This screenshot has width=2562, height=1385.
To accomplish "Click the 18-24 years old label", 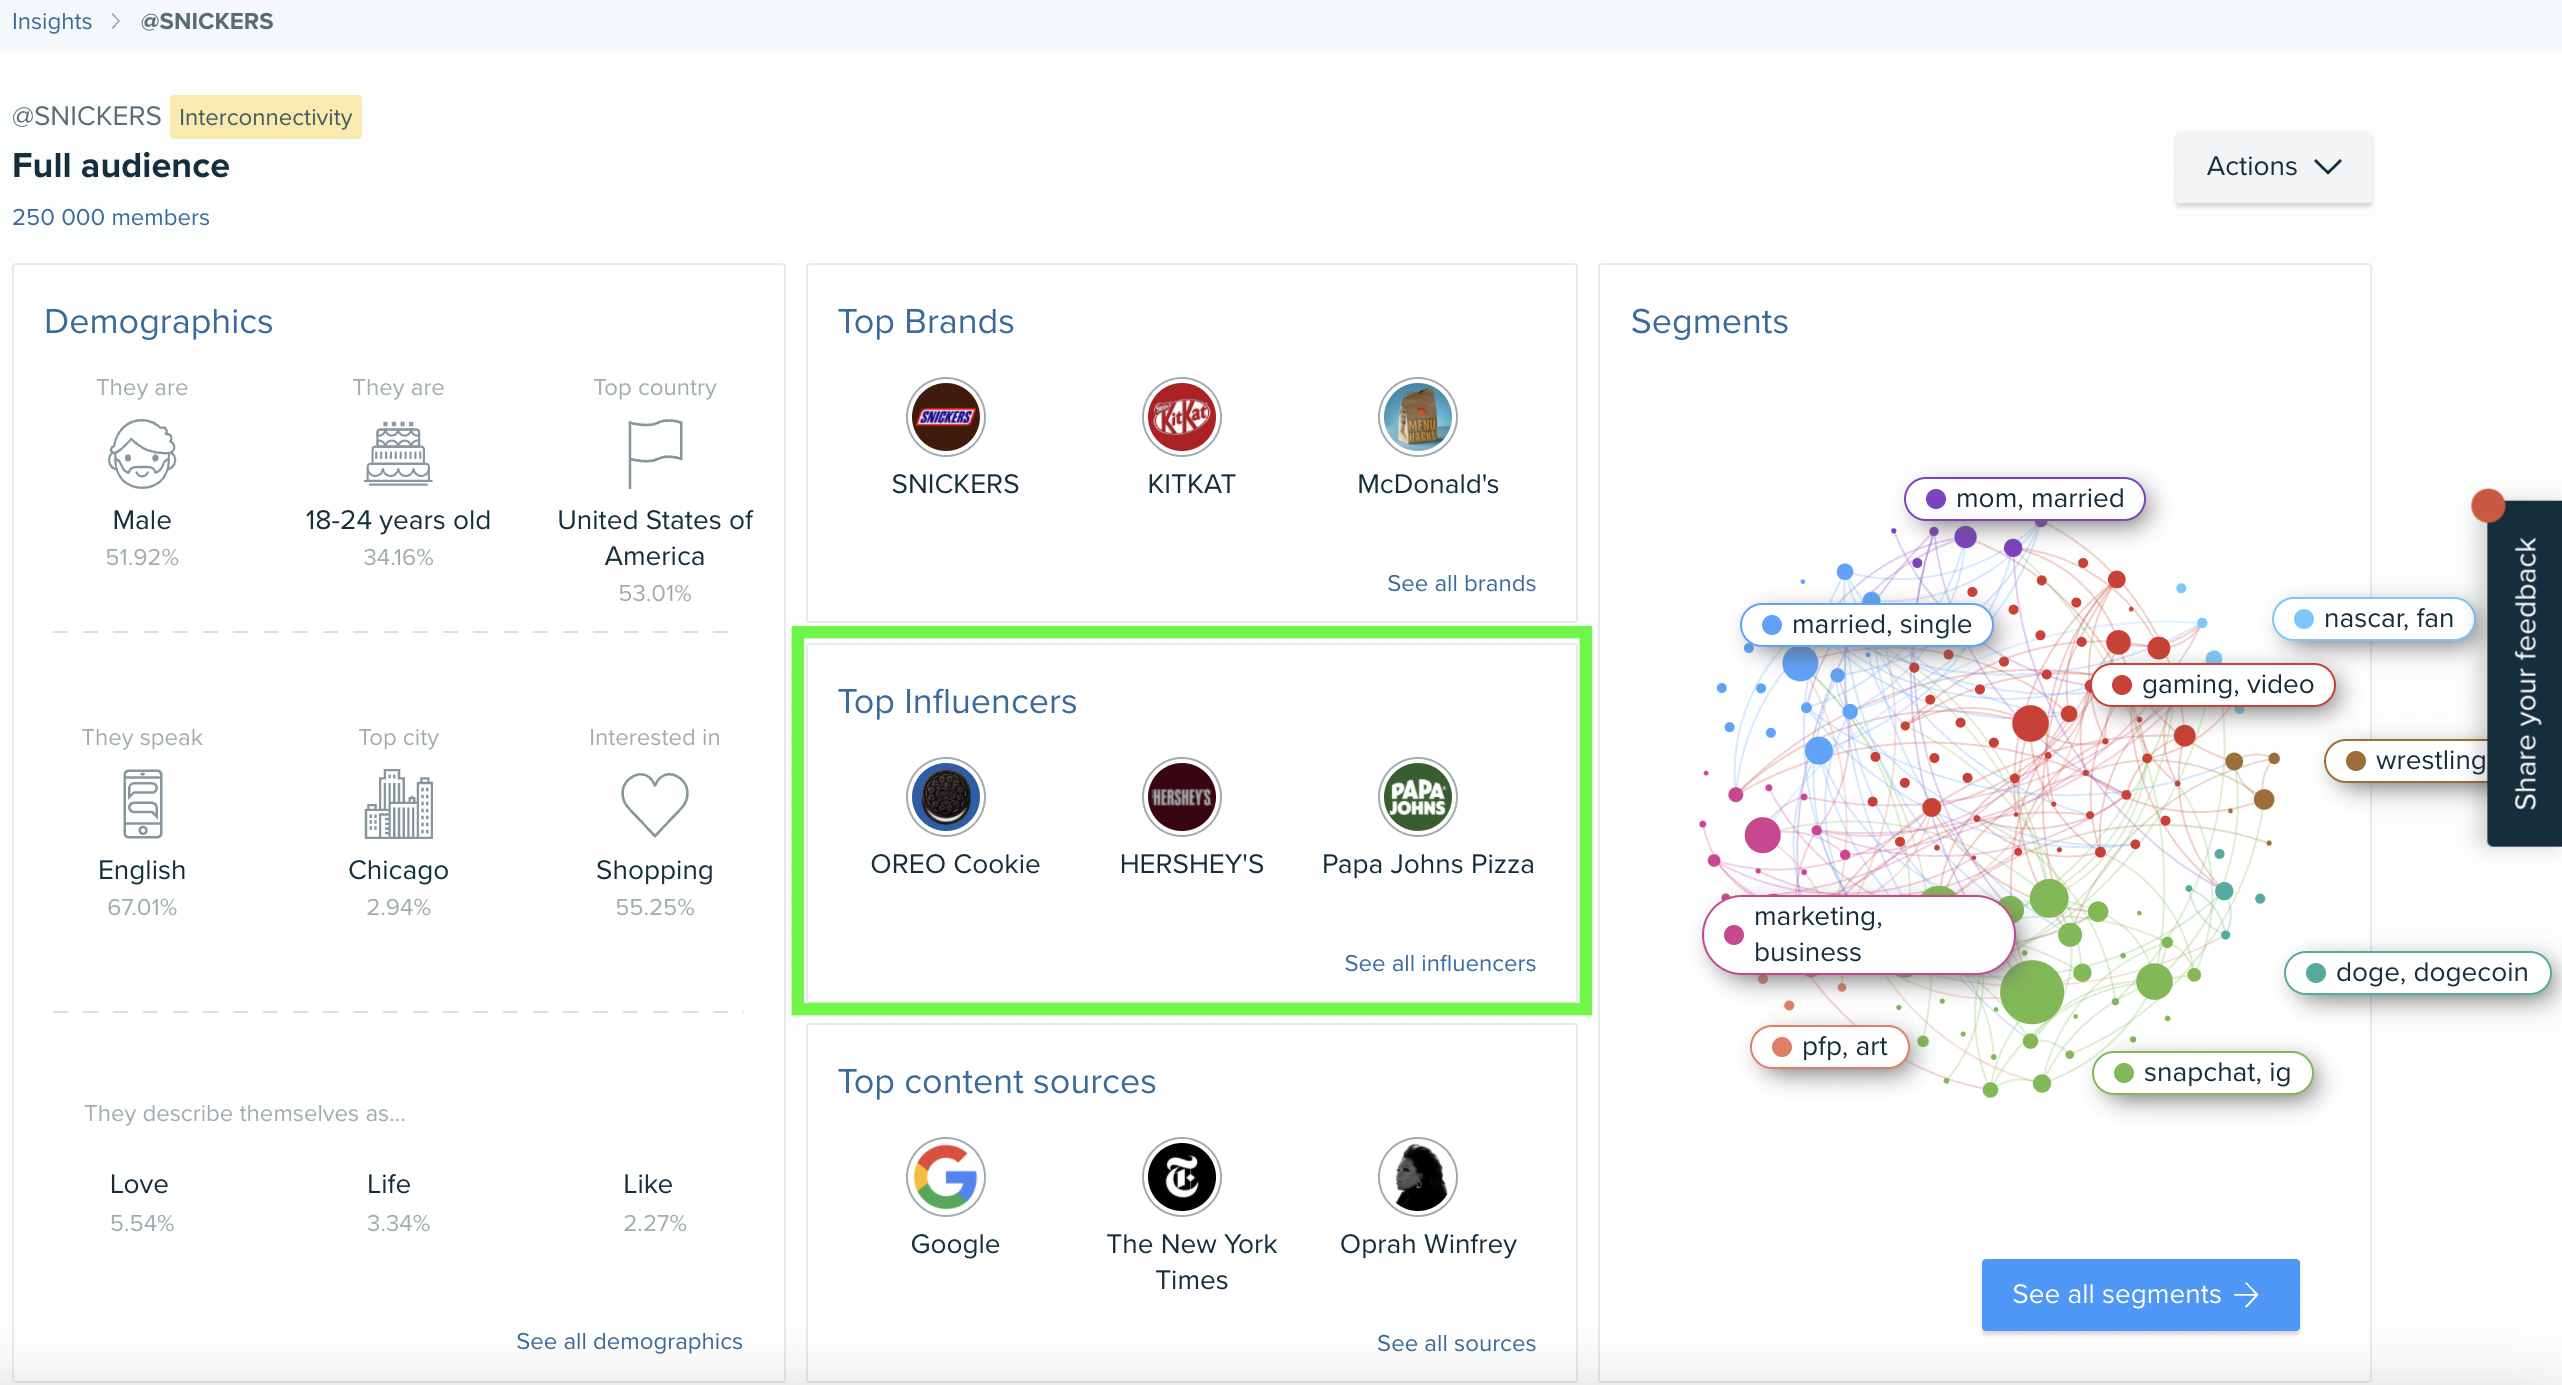I will 398,520.
